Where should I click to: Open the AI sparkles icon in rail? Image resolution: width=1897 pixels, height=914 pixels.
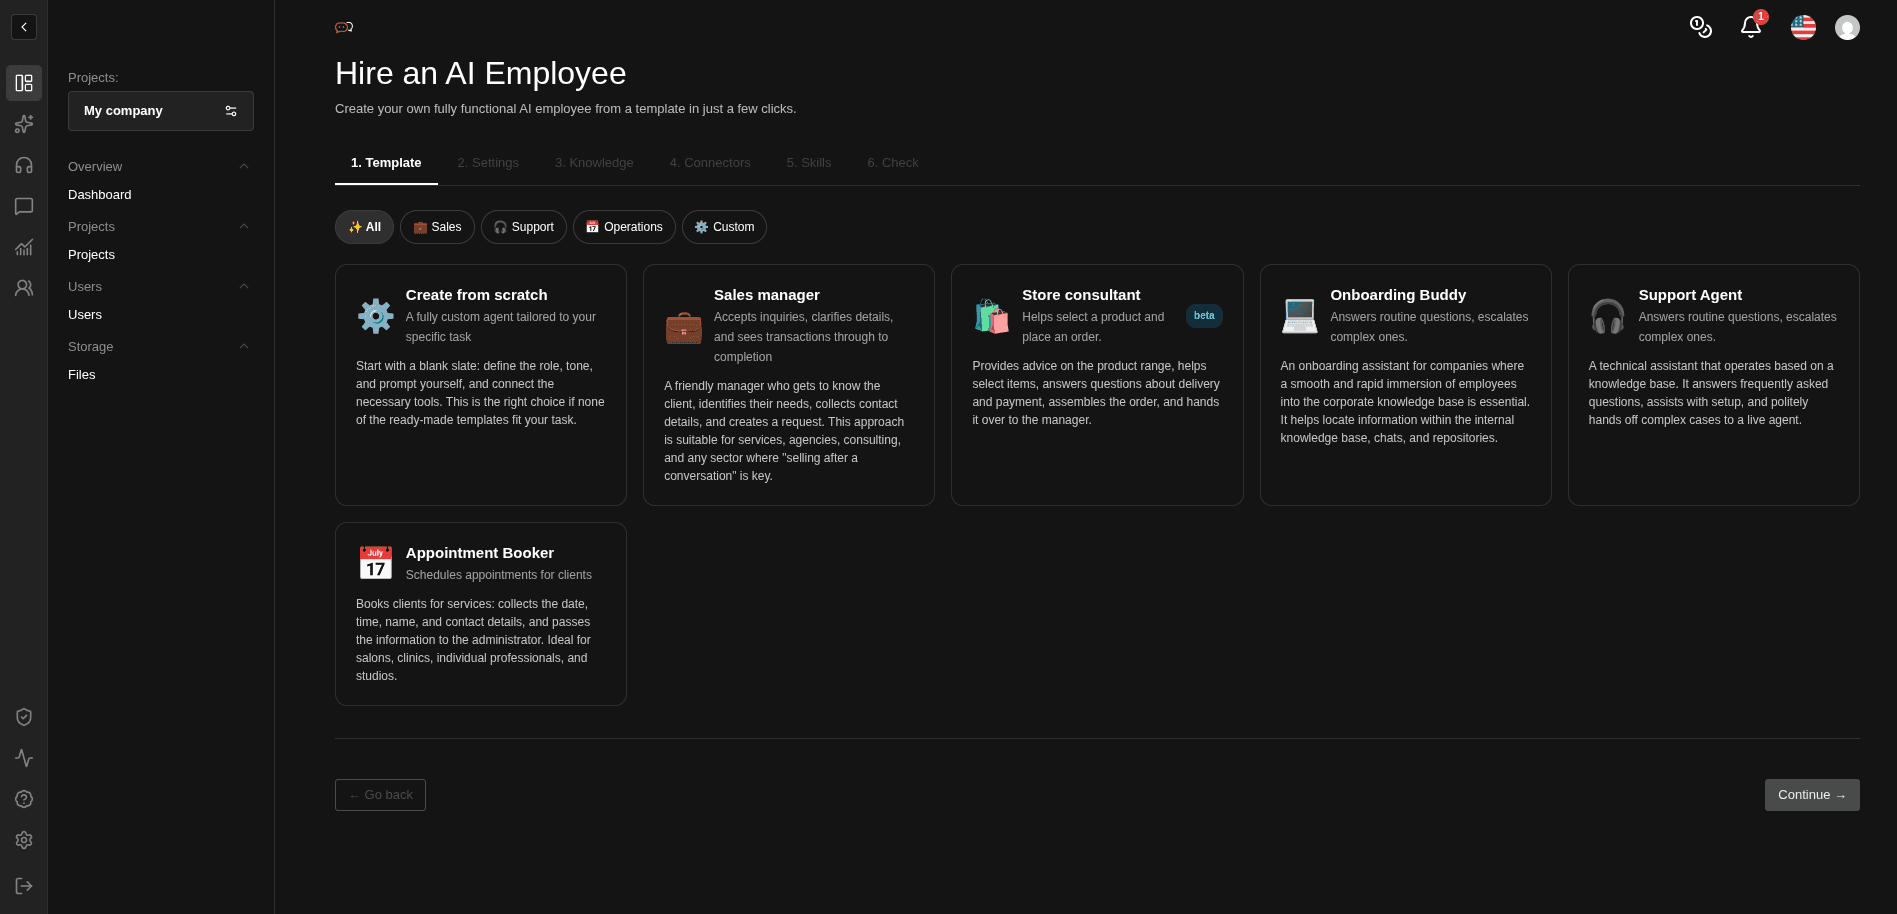24,124
